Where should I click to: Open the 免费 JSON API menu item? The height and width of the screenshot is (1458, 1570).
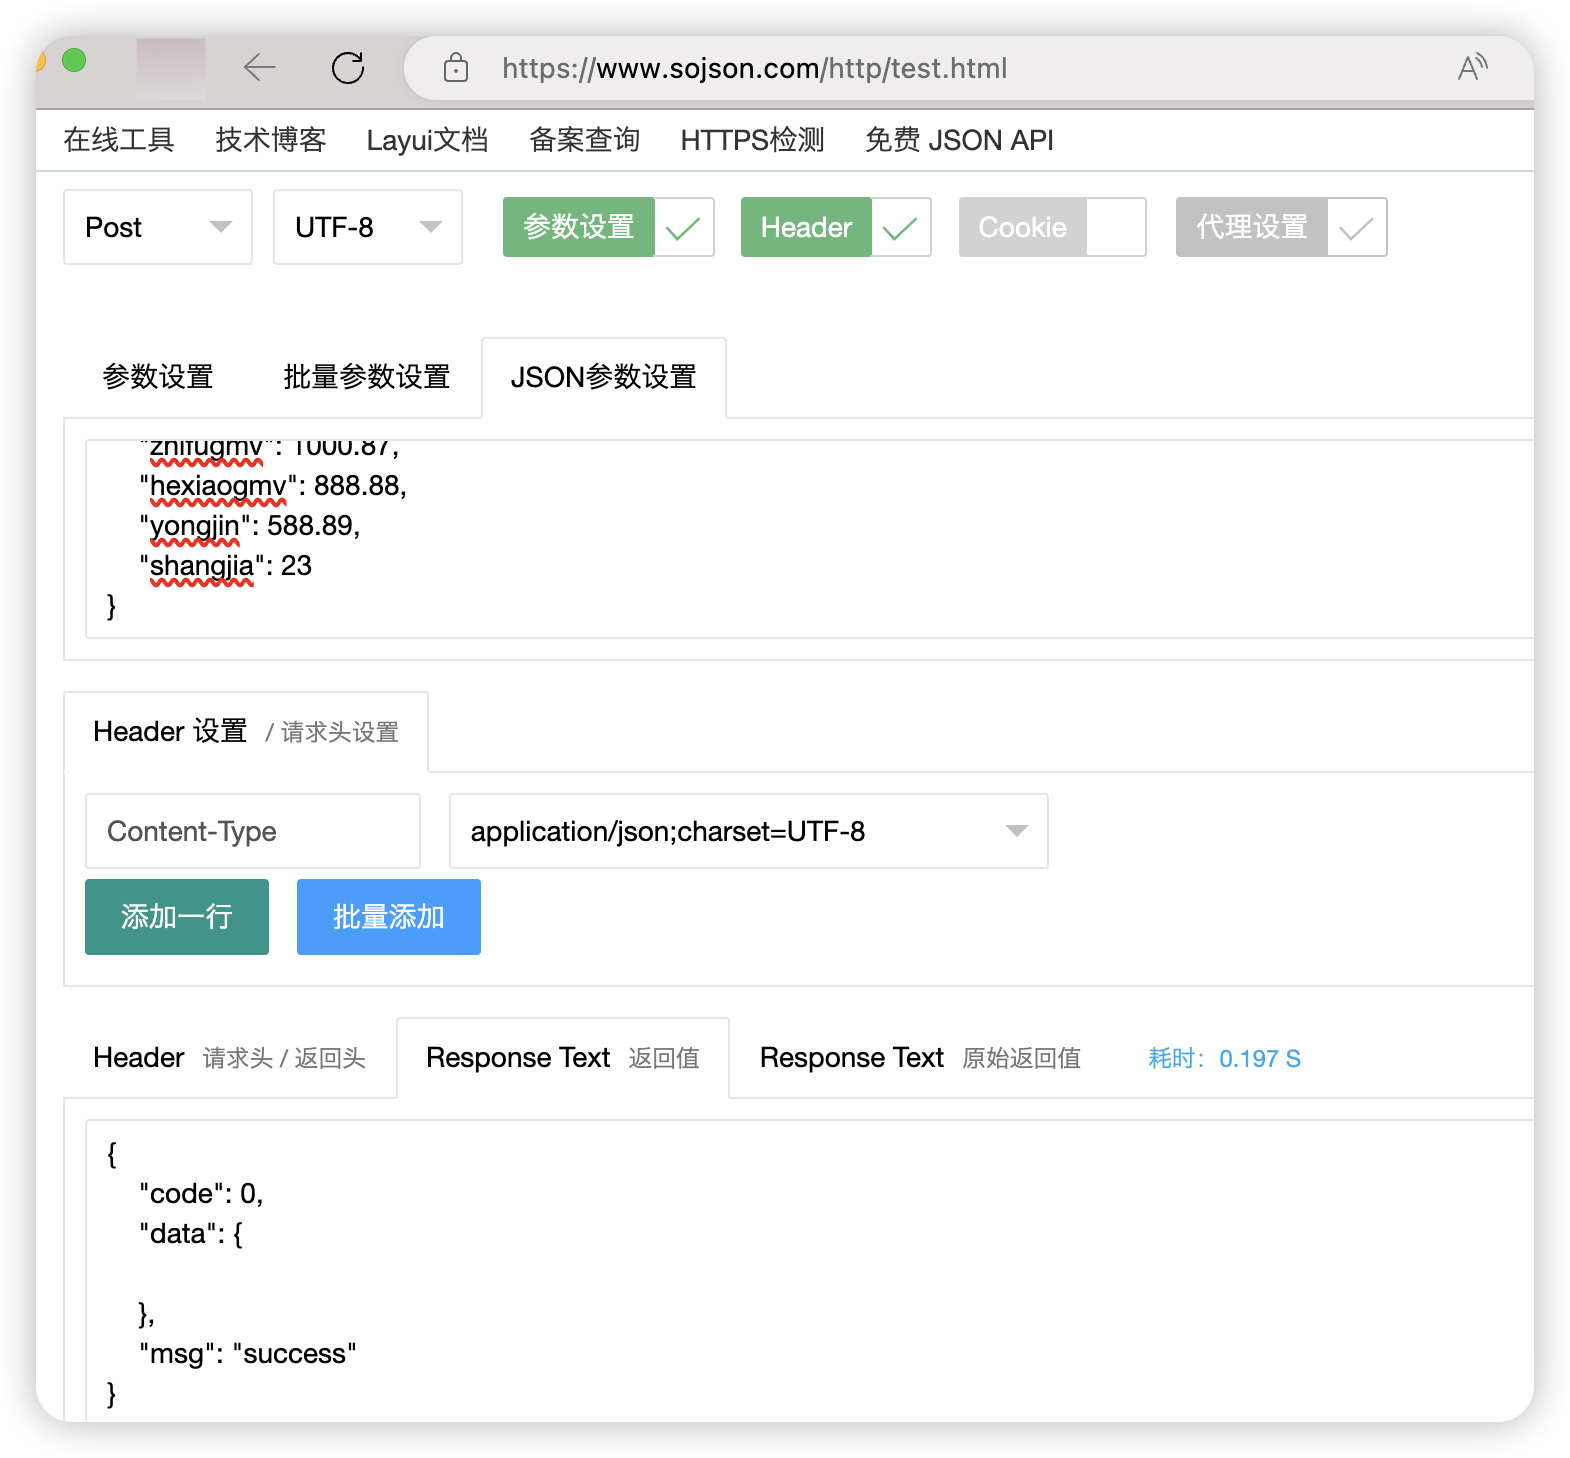(x=960, y=140)
